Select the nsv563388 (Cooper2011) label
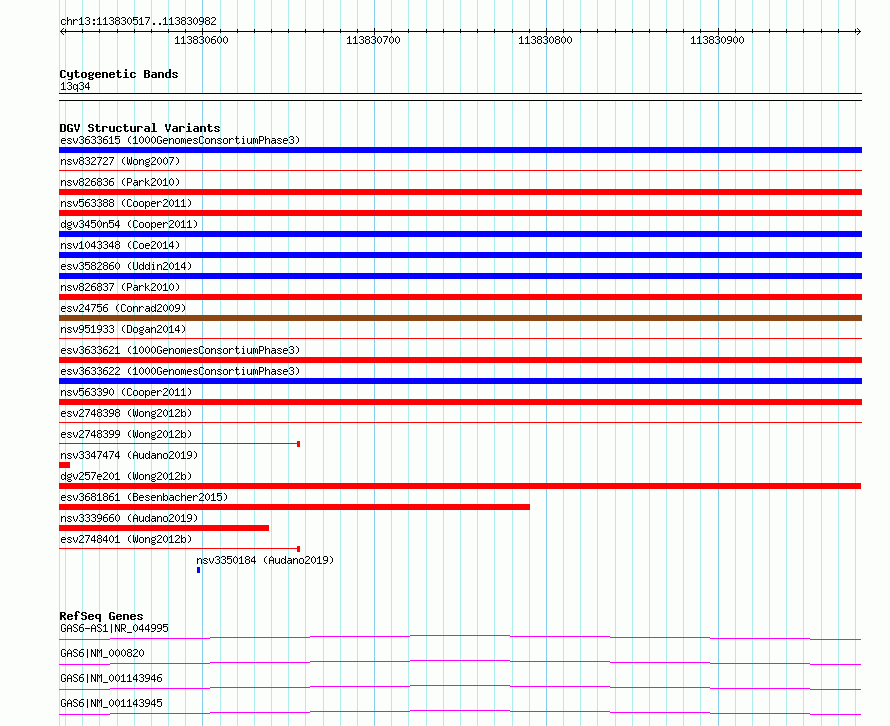 (126, 203)
